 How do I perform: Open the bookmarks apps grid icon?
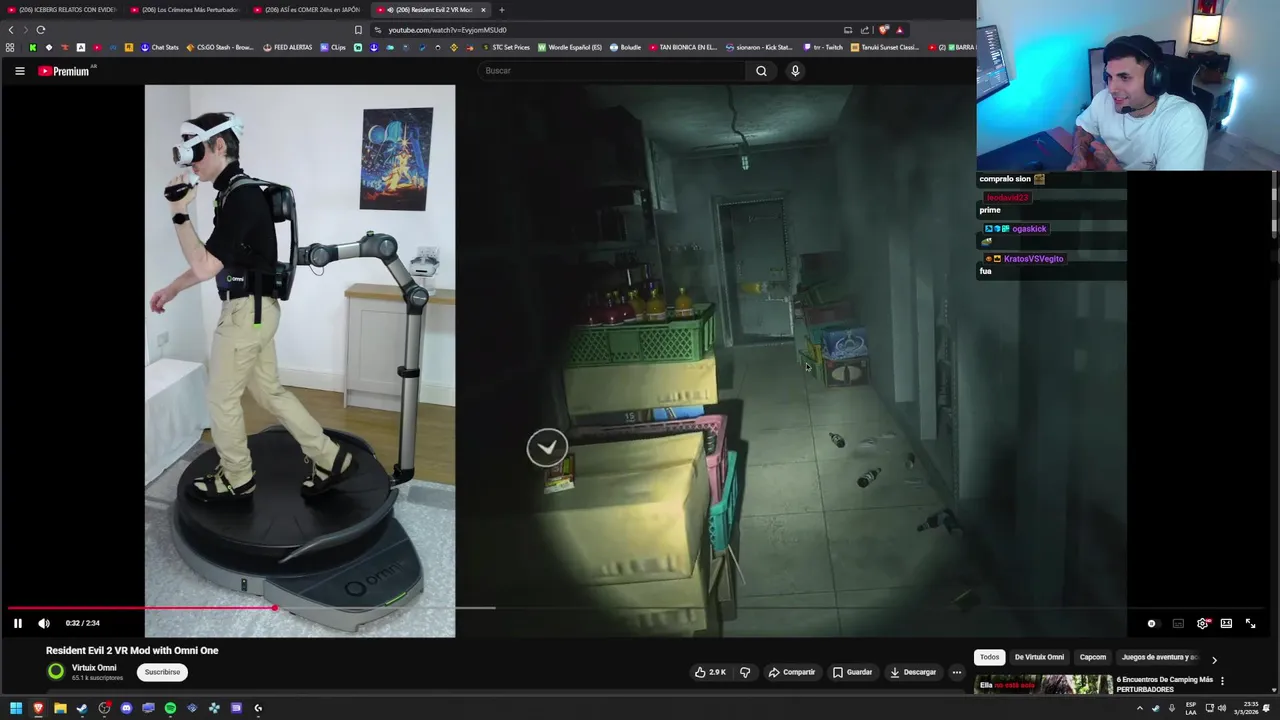tap(10, 47)
